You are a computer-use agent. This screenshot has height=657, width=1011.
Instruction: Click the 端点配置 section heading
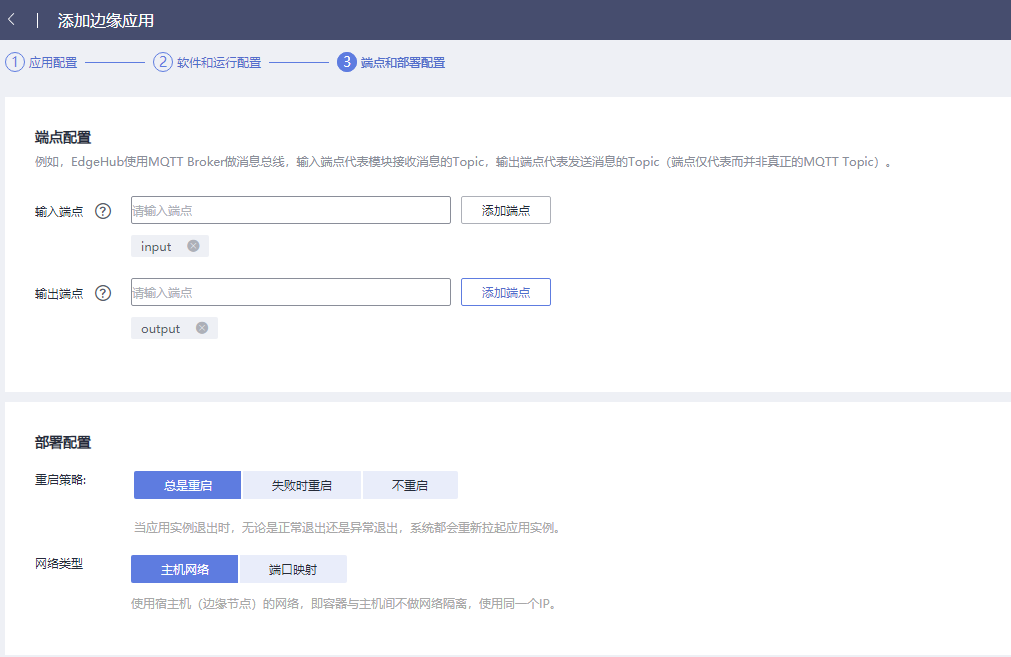pyautogui.click(x=63, y=137)
